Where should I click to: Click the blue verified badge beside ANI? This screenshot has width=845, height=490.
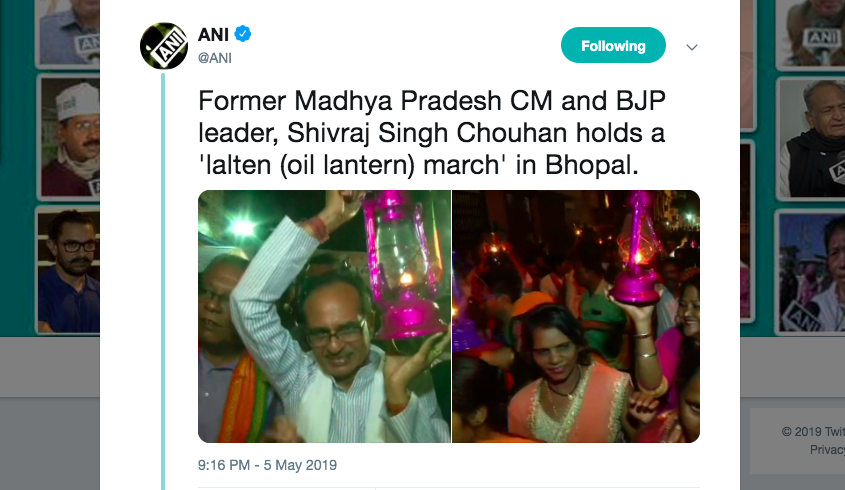(x=243, y=35)
